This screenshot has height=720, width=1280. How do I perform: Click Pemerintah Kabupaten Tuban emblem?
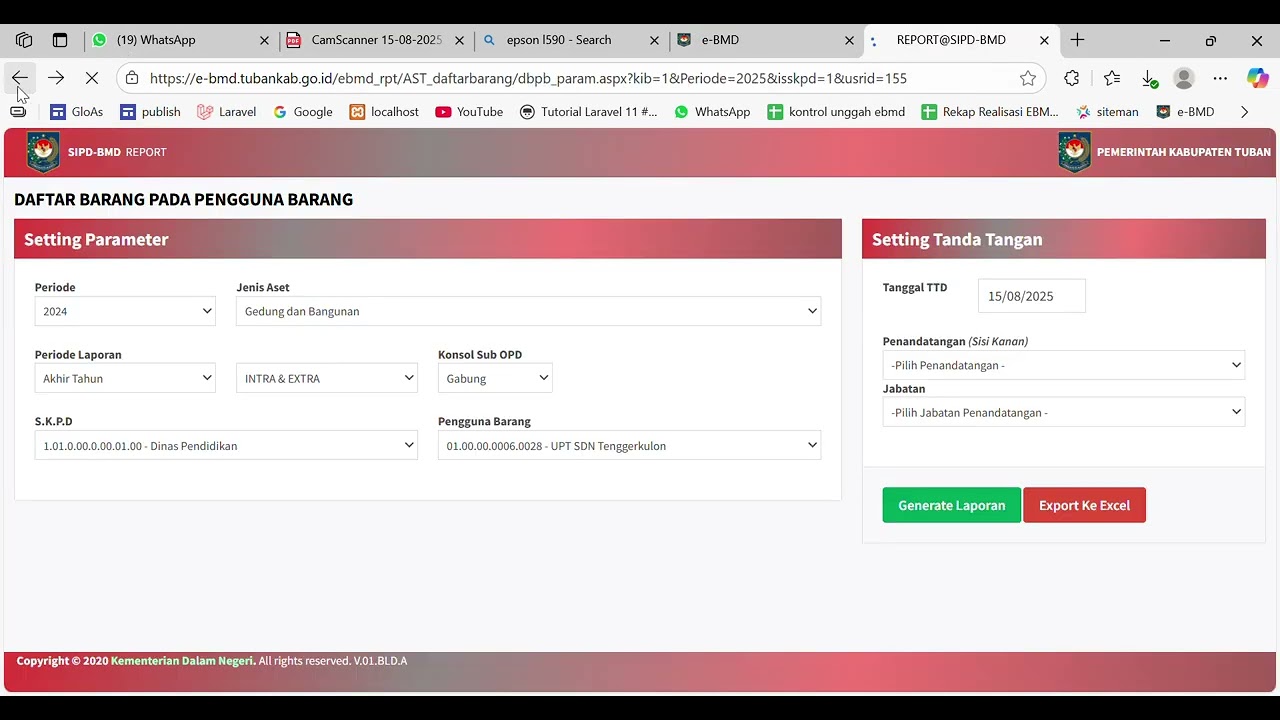(1074, 152)
